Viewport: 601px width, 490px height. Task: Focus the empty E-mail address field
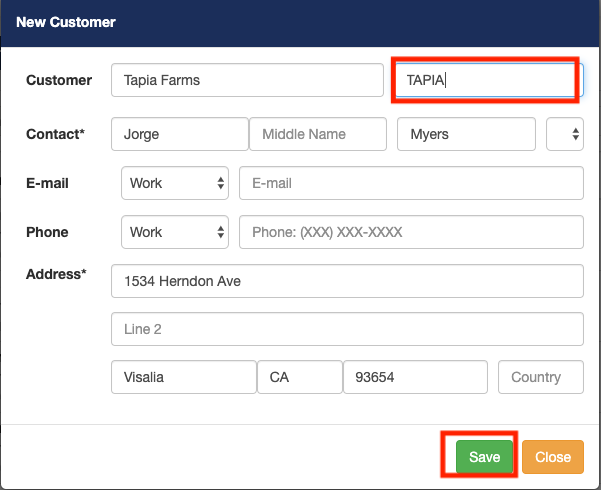click(x=411, y=184)
